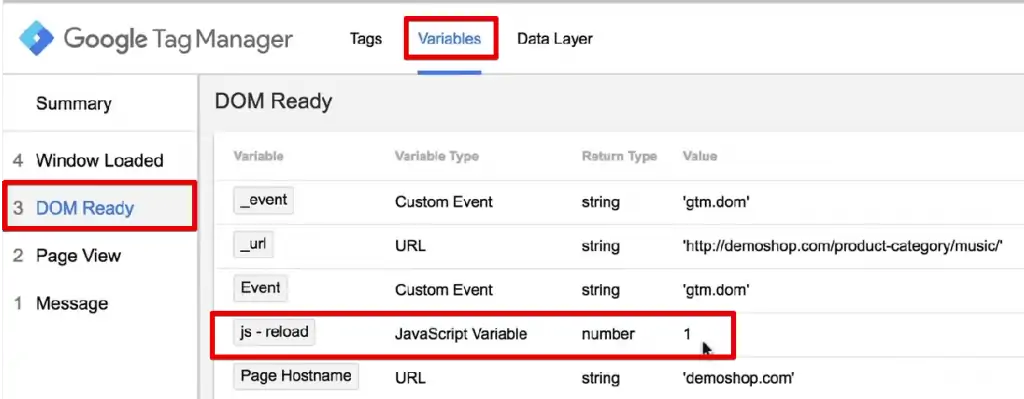Open the Data Layer tab

(x=554, y=39)
